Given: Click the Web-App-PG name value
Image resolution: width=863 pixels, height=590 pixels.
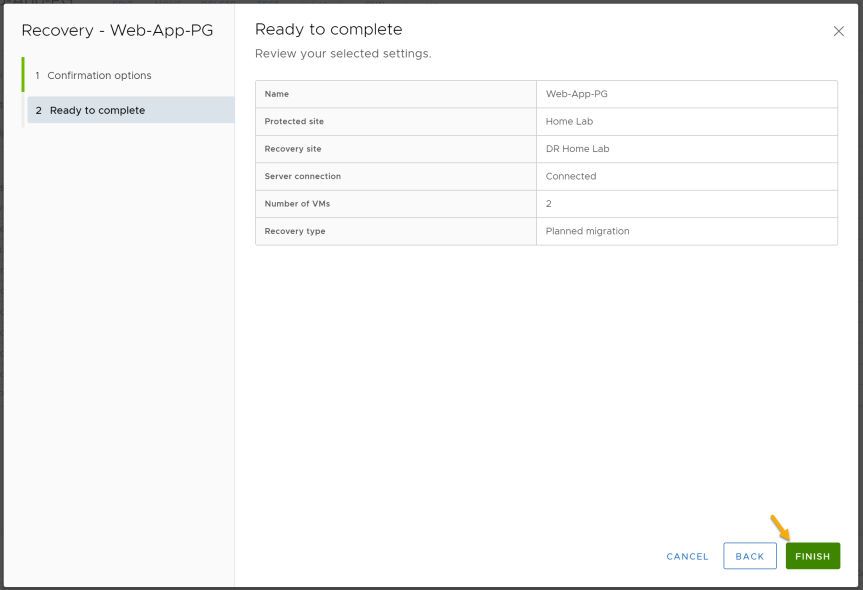Looking at the screenshot, I should pos(576,94).
